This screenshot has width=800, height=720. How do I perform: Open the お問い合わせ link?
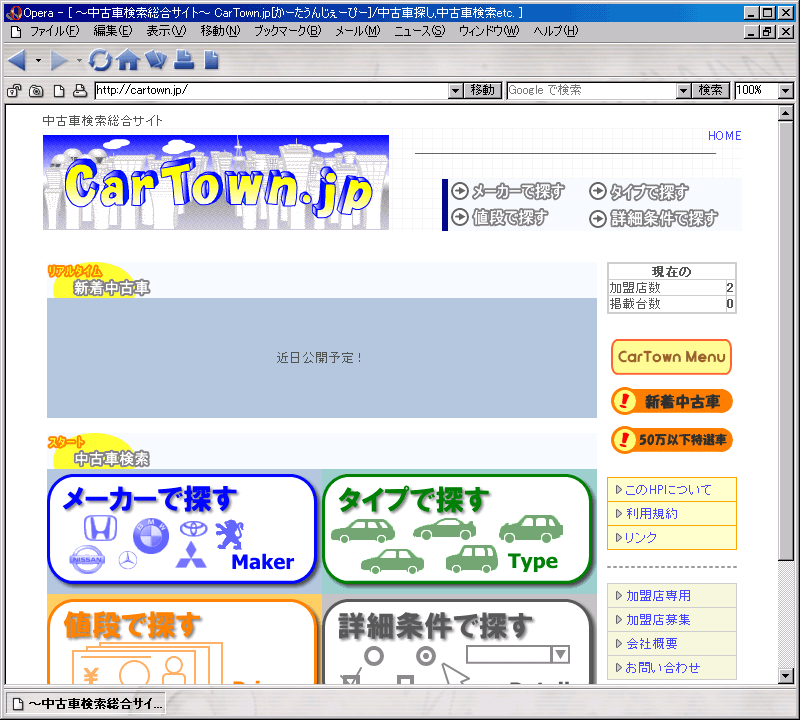coord(663,667)
